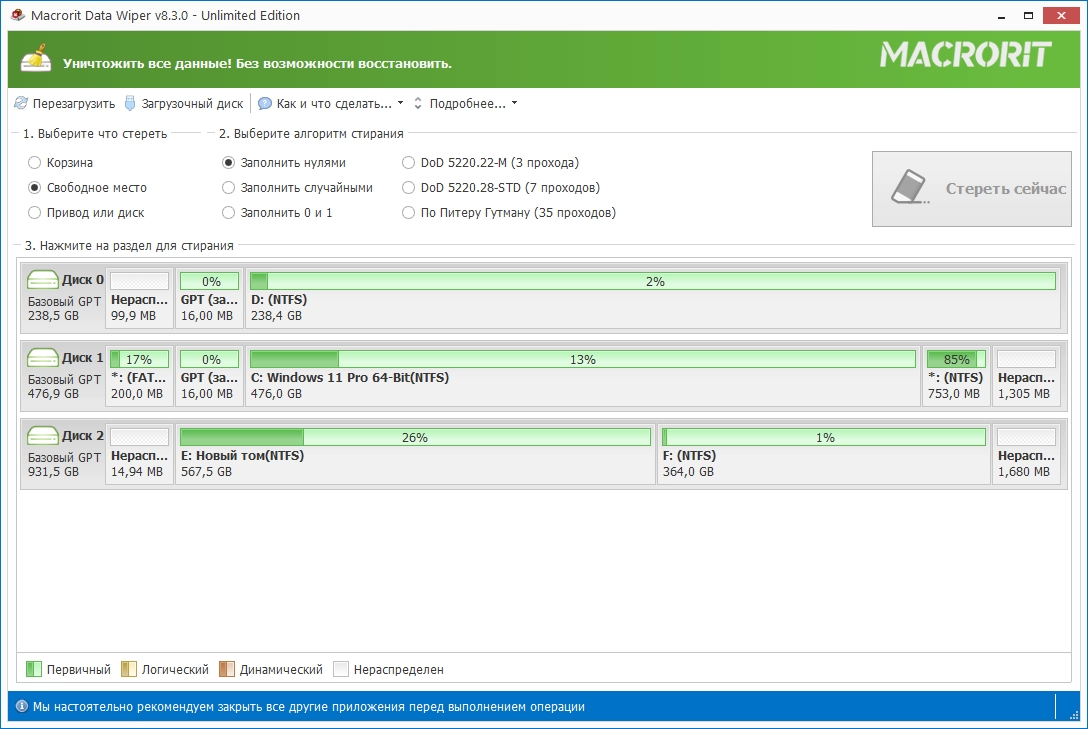This screenshot has width=1088, height=729.
Task: Click Диск 0 Базовый GPT 238,5 GB label
Action: (x=64, y=297)
